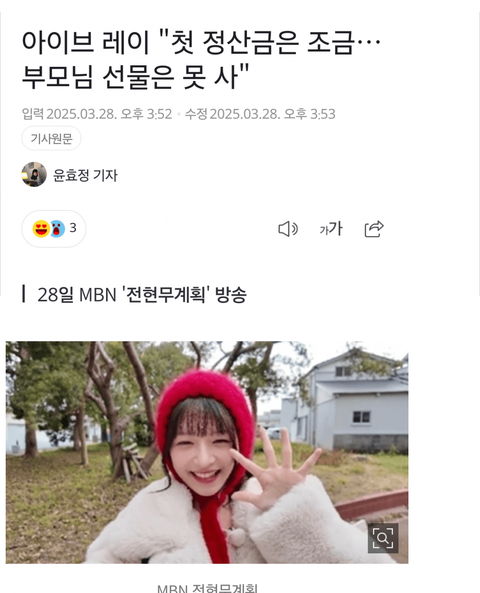Tap the share arrow icon

click(x=374, y=229)
